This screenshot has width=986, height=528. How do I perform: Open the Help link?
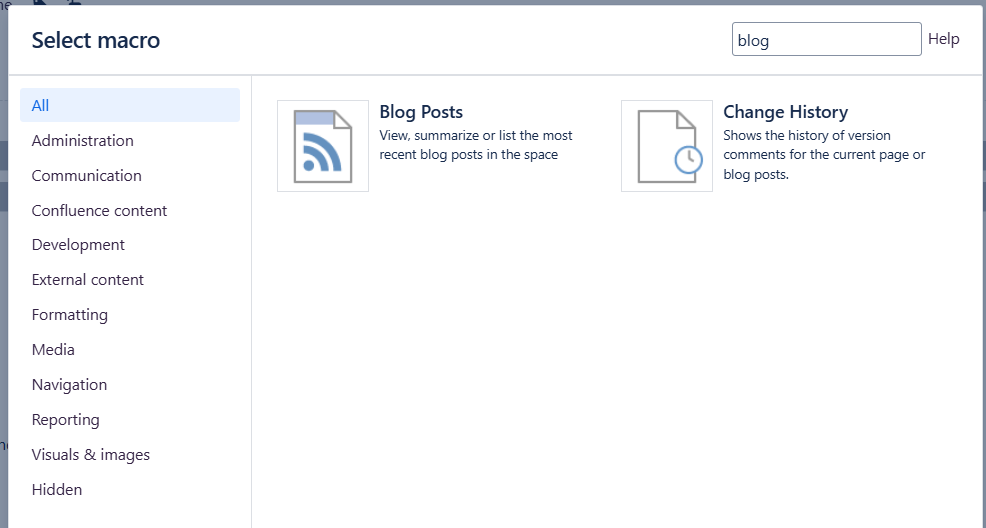click(943, 39)
